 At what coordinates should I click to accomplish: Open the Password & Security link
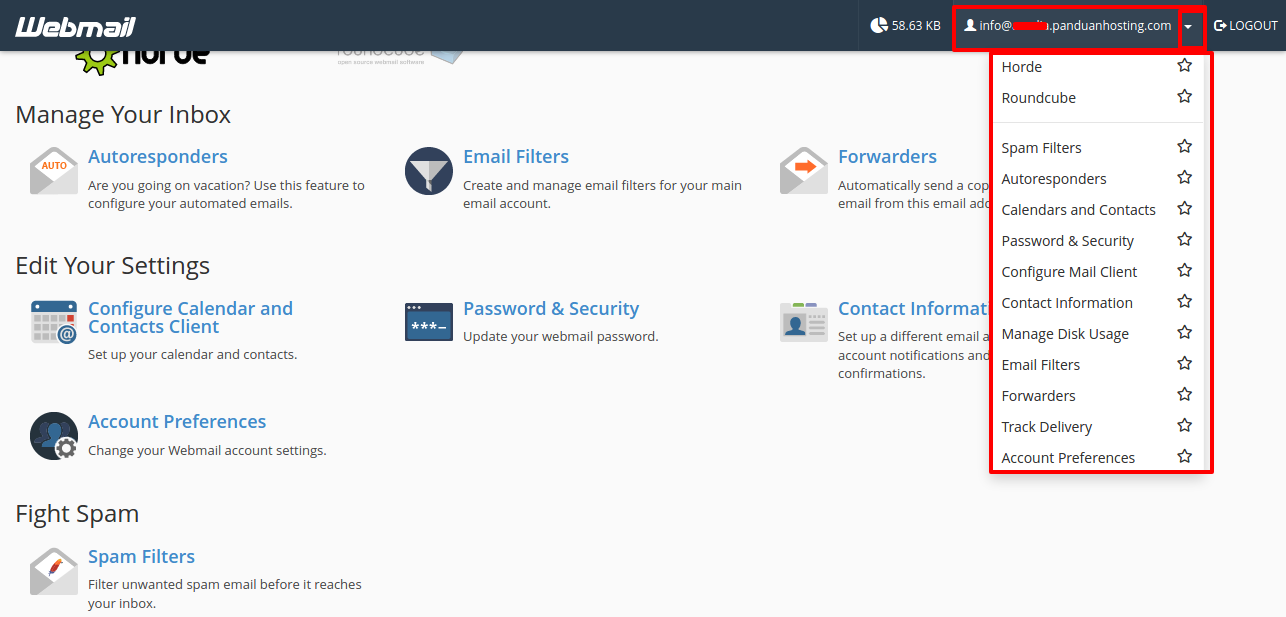coord(551,308)
